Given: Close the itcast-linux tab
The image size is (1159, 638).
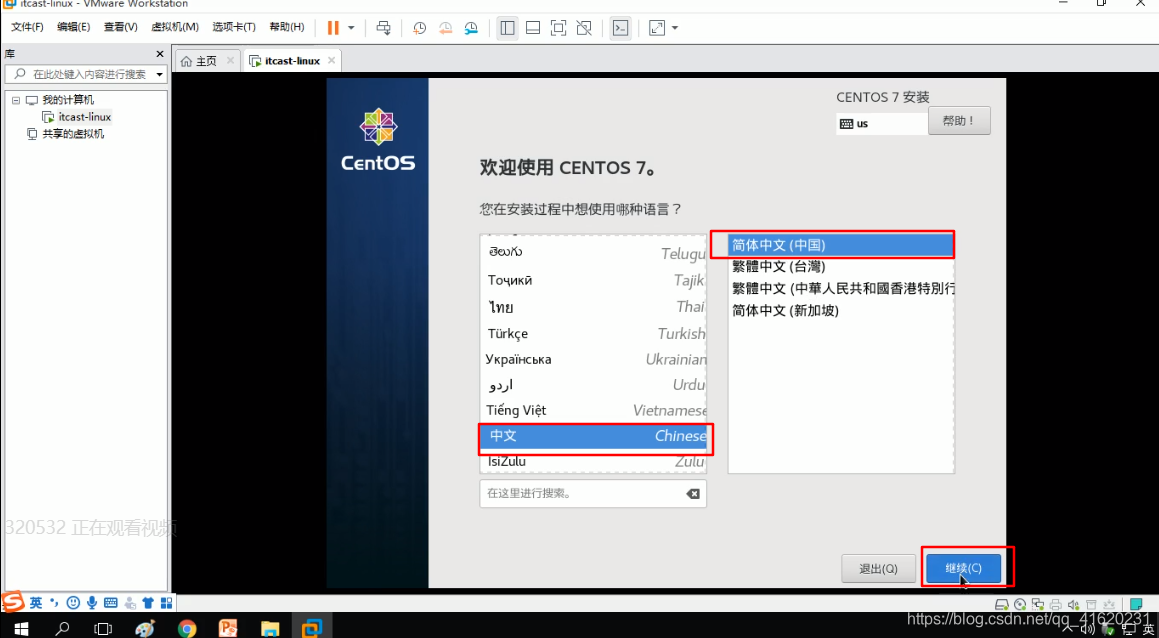Looking at the screenshot, I should pyautogui.click(x=331, y=61).
